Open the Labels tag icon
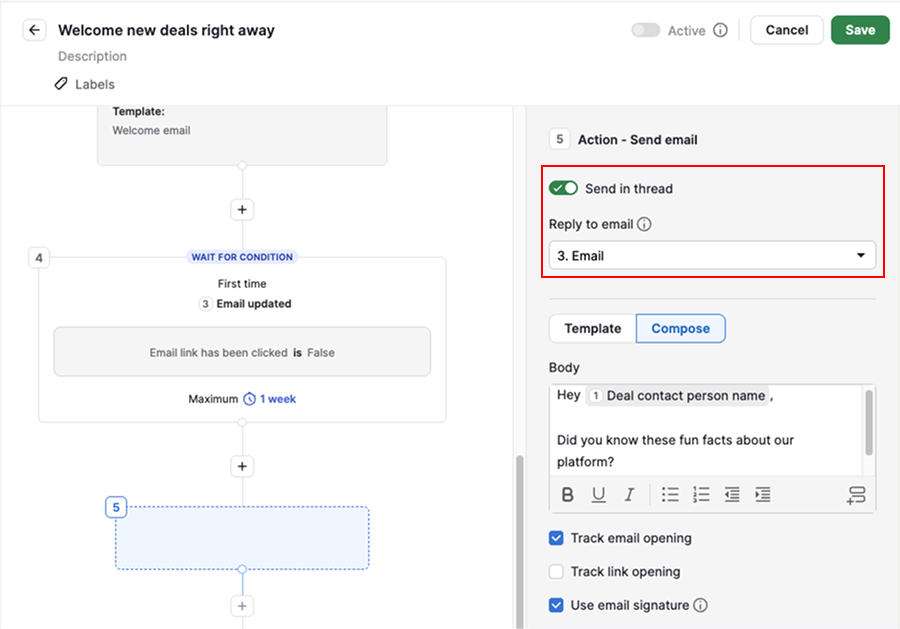900x629 pixels. 61,84
